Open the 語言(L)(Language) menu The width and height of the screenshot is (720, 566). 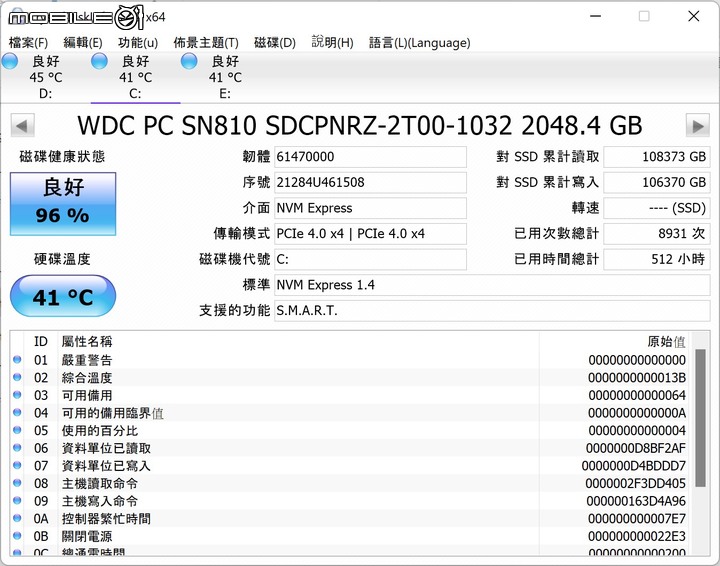[419, 43]
